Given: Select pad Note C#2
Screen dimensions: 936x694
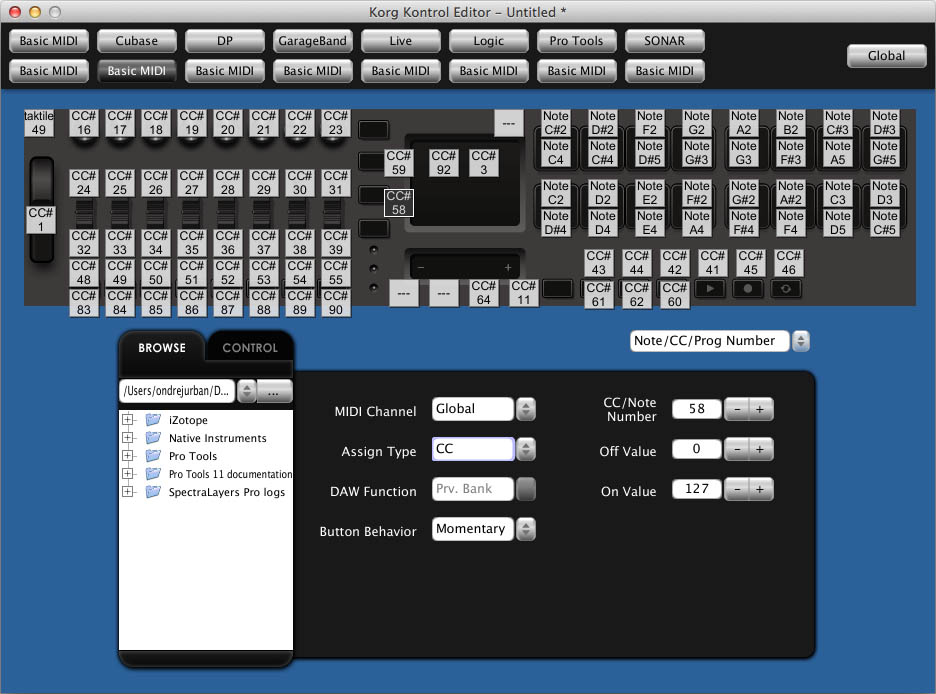Looking at the screenshot, I should coord(556,123).
